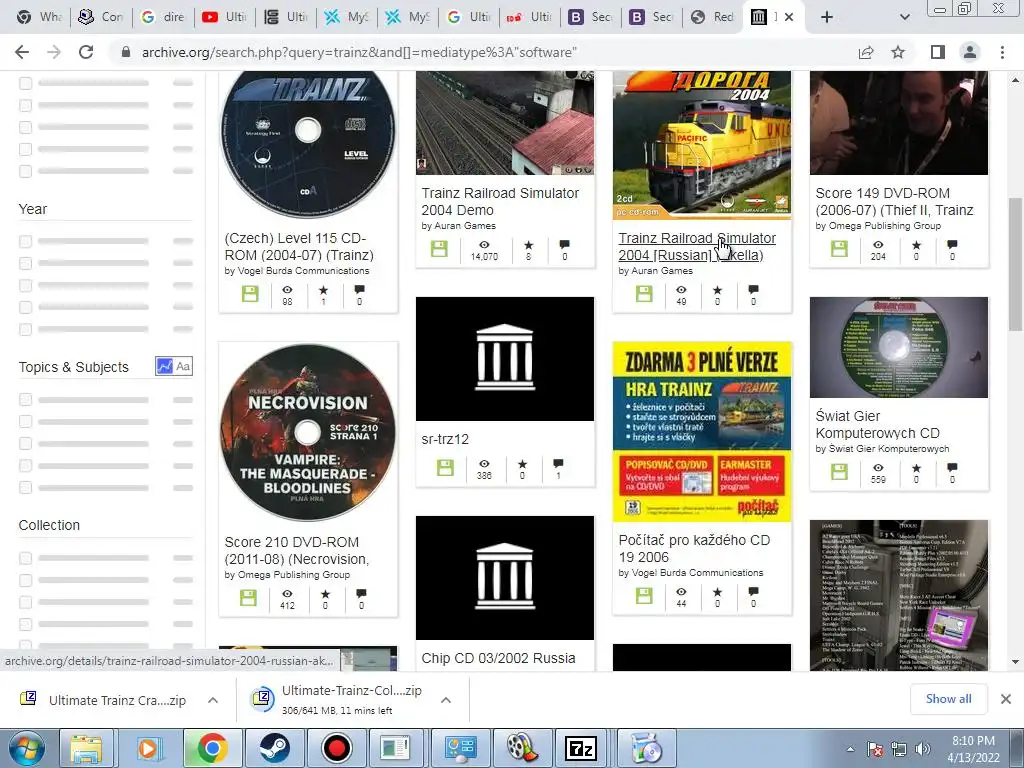The width and height of the screenshot is (1024, 768).
Task: Close the downloads bar
Action: pyautogui.click(x=1006, y=699)
